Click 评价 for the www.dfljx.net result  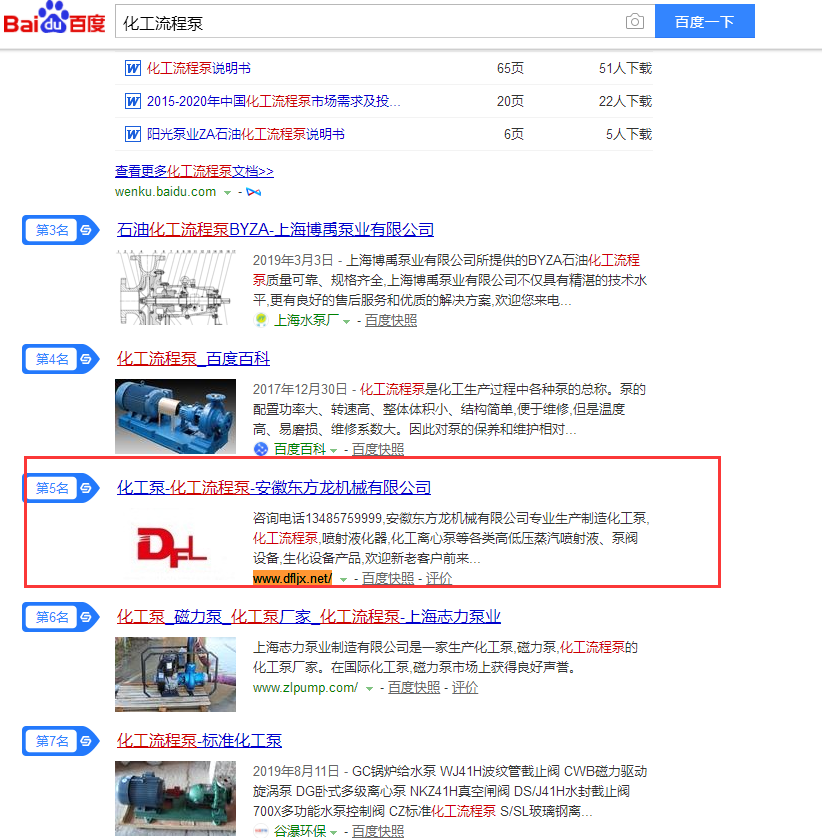pyautogui.click(x=439, y=579)
